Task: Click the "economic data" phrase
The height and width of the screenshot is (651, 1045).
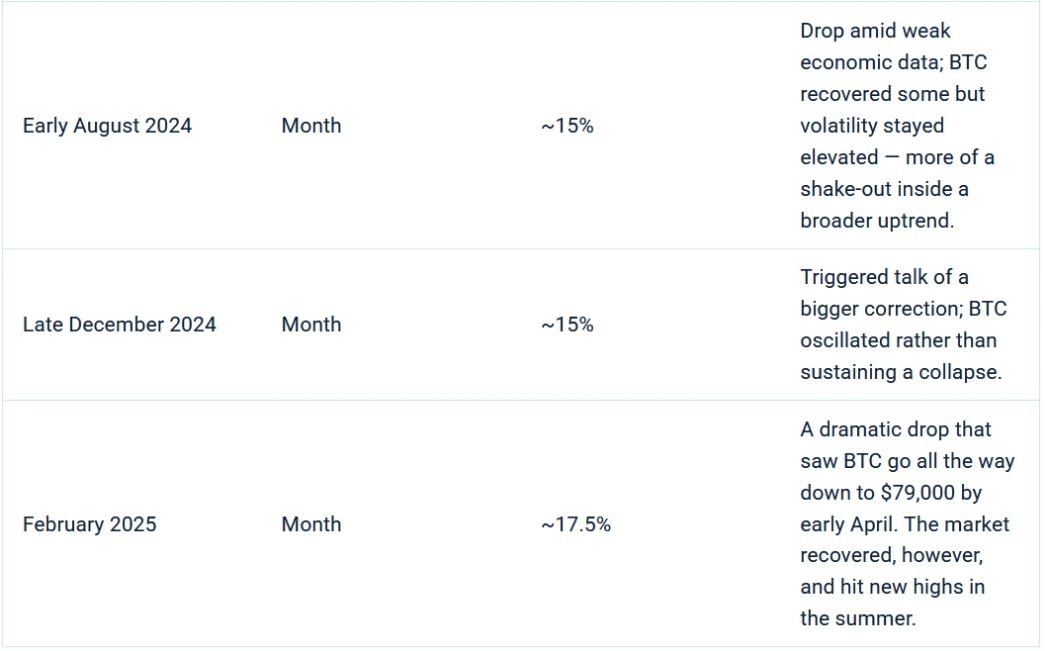Action: point(862,63)
